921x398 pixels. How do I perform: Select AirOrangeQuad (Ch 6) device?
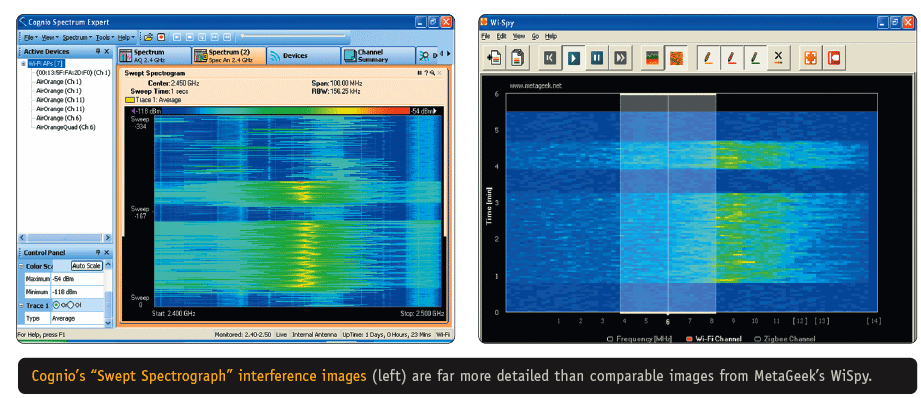pyautogui.click(x=66, y=127)
